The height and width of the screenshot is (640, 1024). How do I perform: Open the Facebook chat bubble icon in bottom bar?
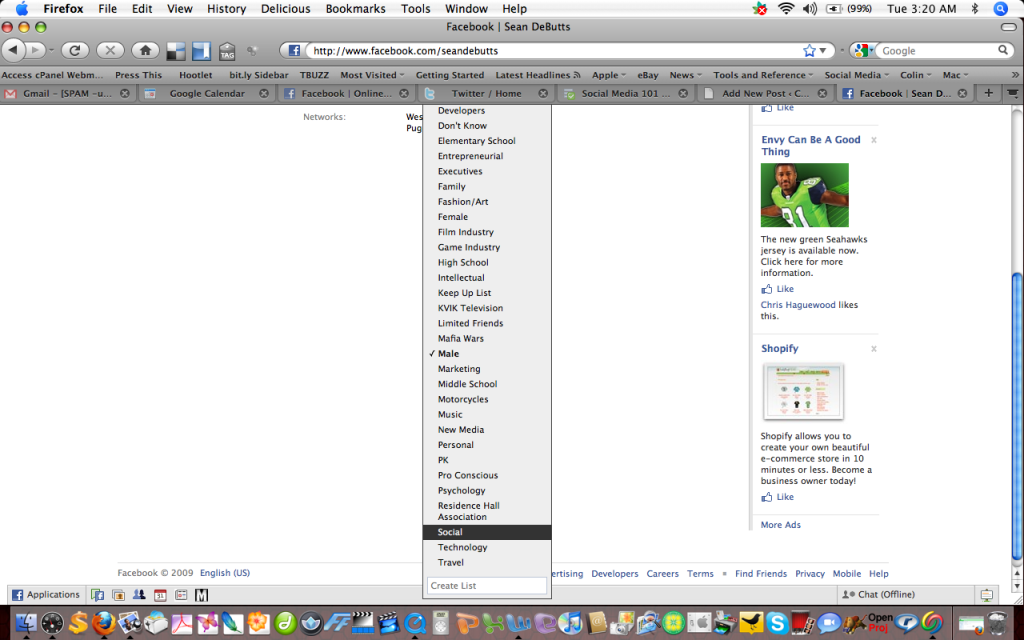pyautogui.click(x=97, y=595)
